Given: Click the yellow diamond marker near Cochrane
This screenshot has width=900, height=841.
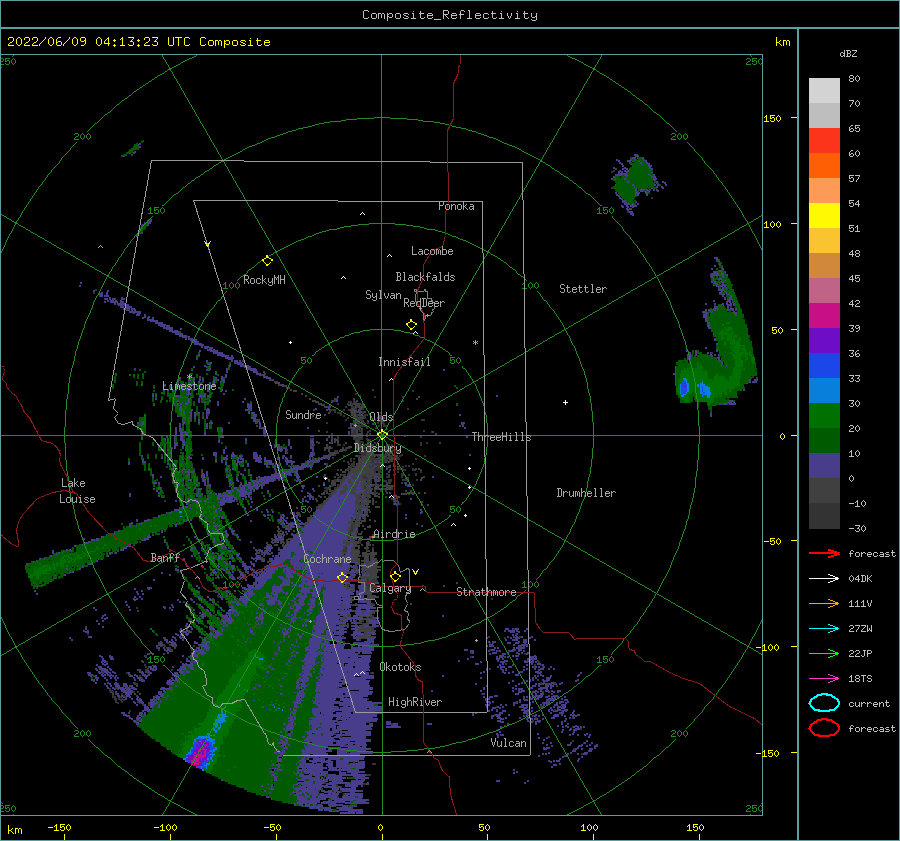Looking at the screenshot, I should [x=342, y=577].
